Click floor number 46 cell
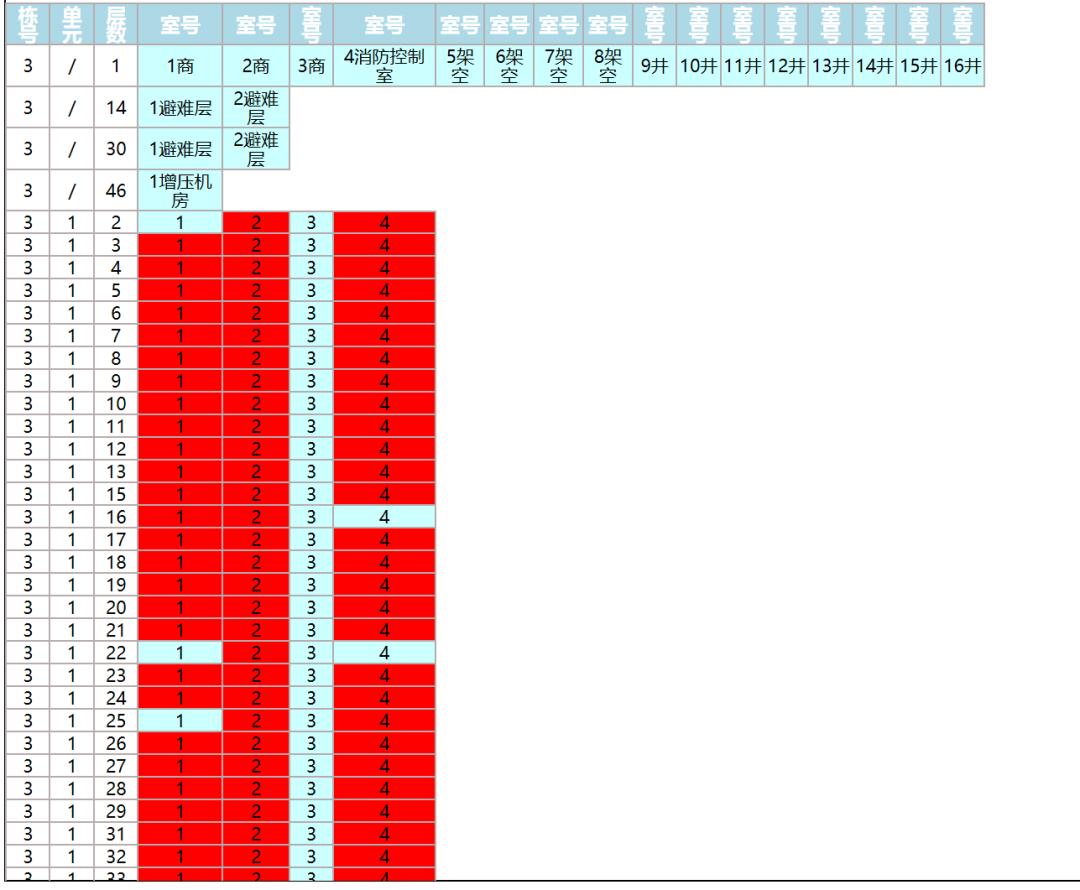Image resolution: width=1080 pixels, height=890 pixels. (116, 191)
